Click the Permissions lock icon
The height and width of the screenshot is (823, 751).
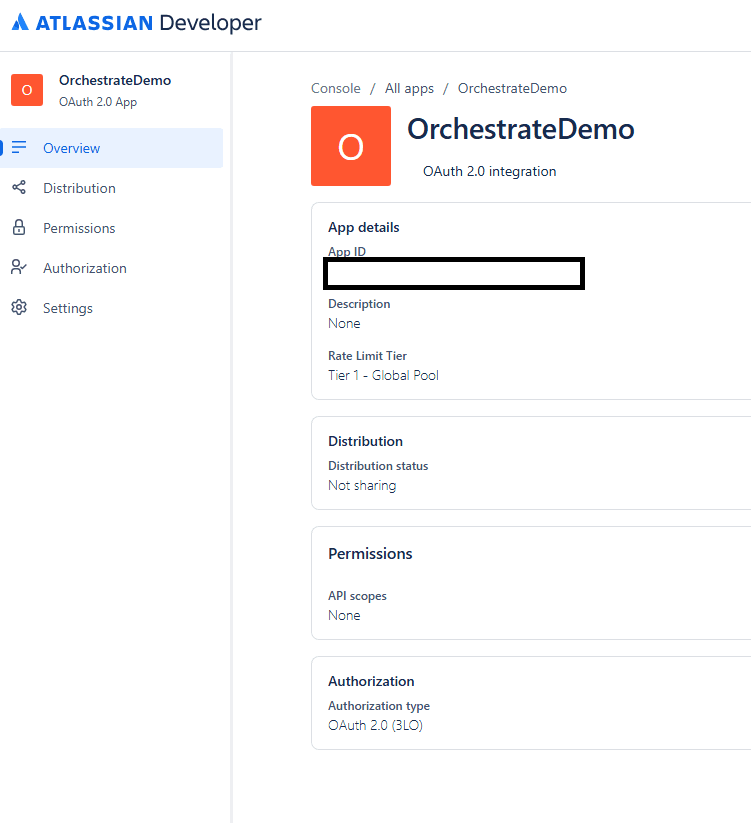19,227
